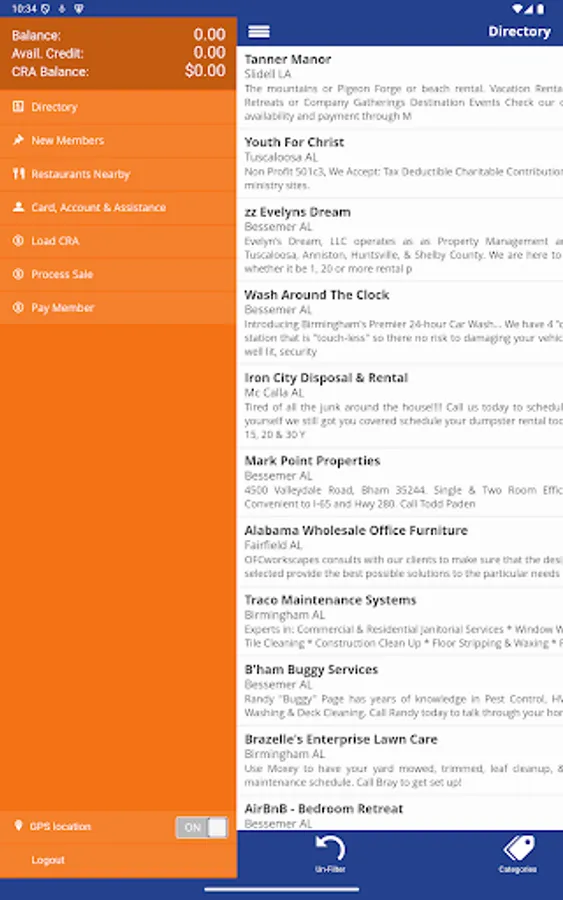Click the Mc Calla AL location text
The width and height of the screenshot is (563, 900).
click(x=274, y=393)
